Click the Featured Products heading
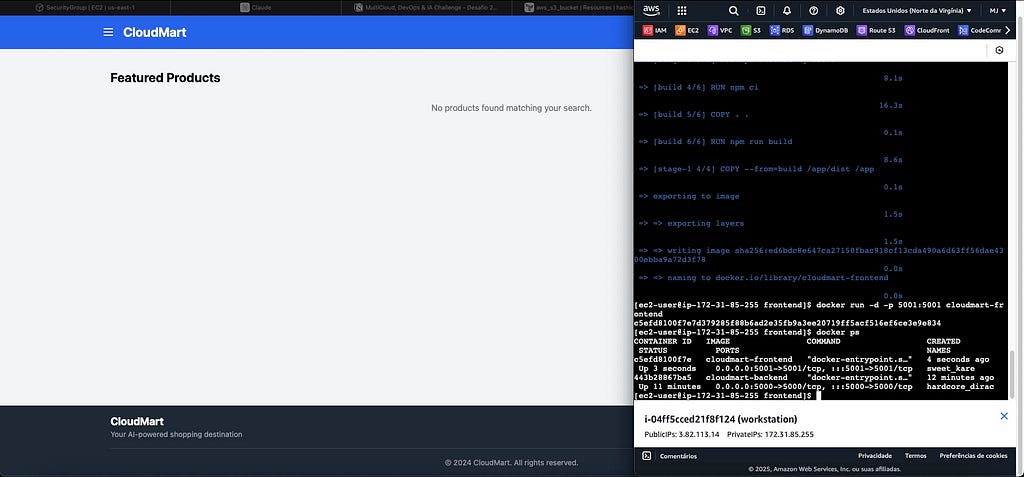 pos(165,78)
